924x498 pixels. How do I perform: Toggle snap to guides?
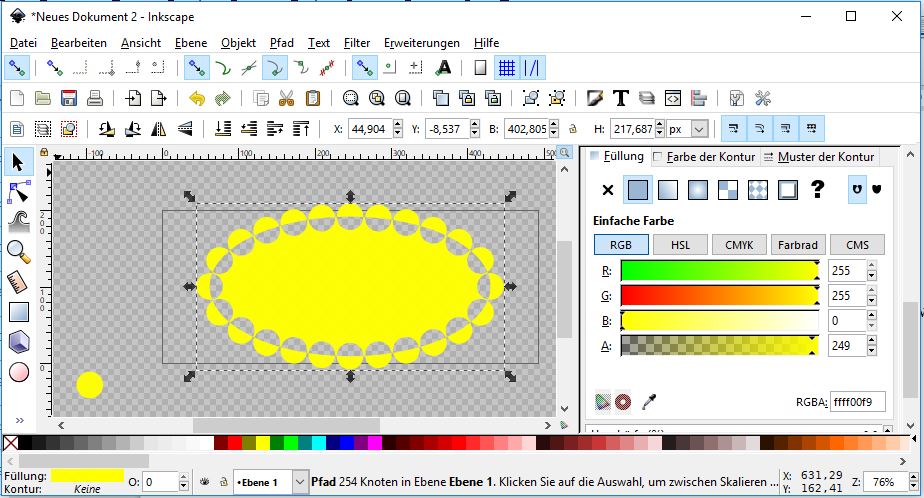pyautogui.click(x=532, y=68)
